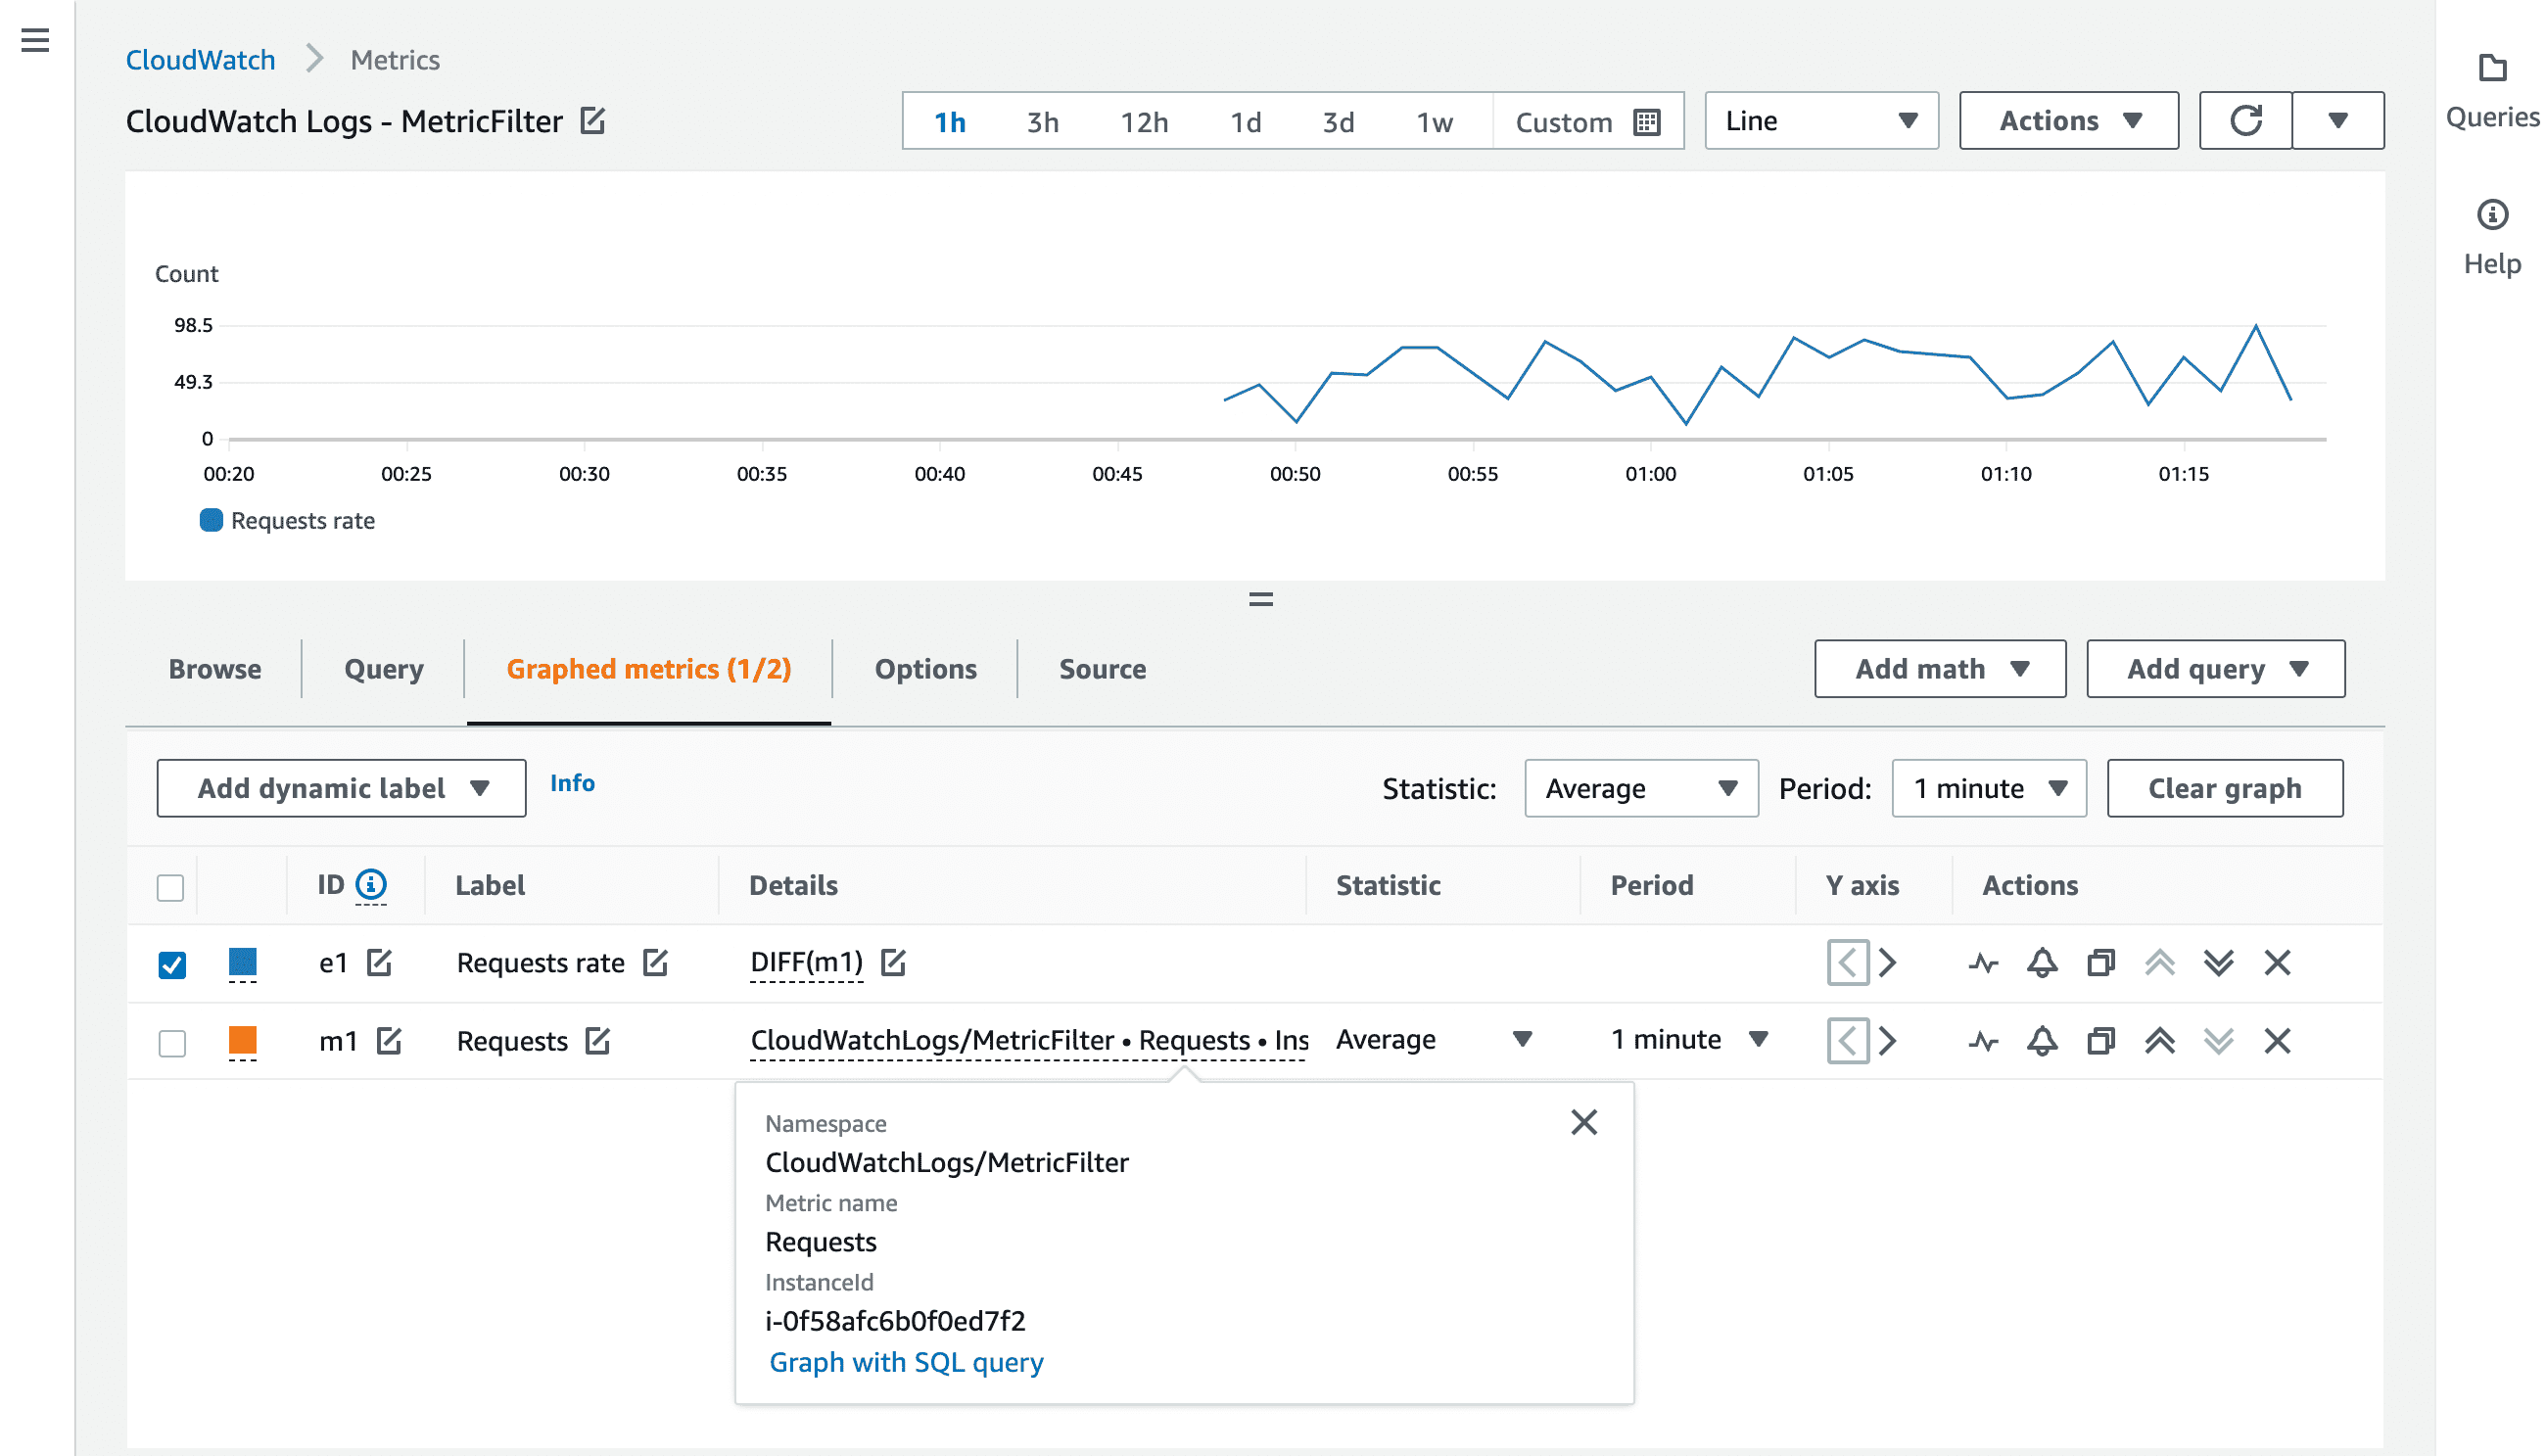Close the metric details popup

click(1584, 1122)
